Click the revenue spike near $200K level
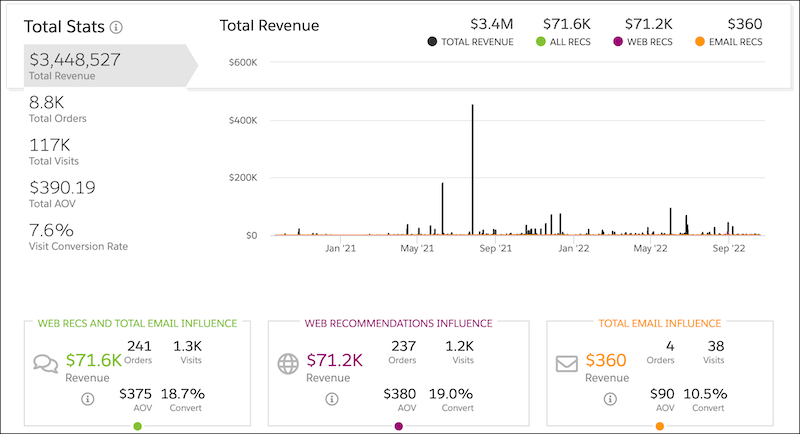This screenshot has height=434, width=800. (442, 208)
